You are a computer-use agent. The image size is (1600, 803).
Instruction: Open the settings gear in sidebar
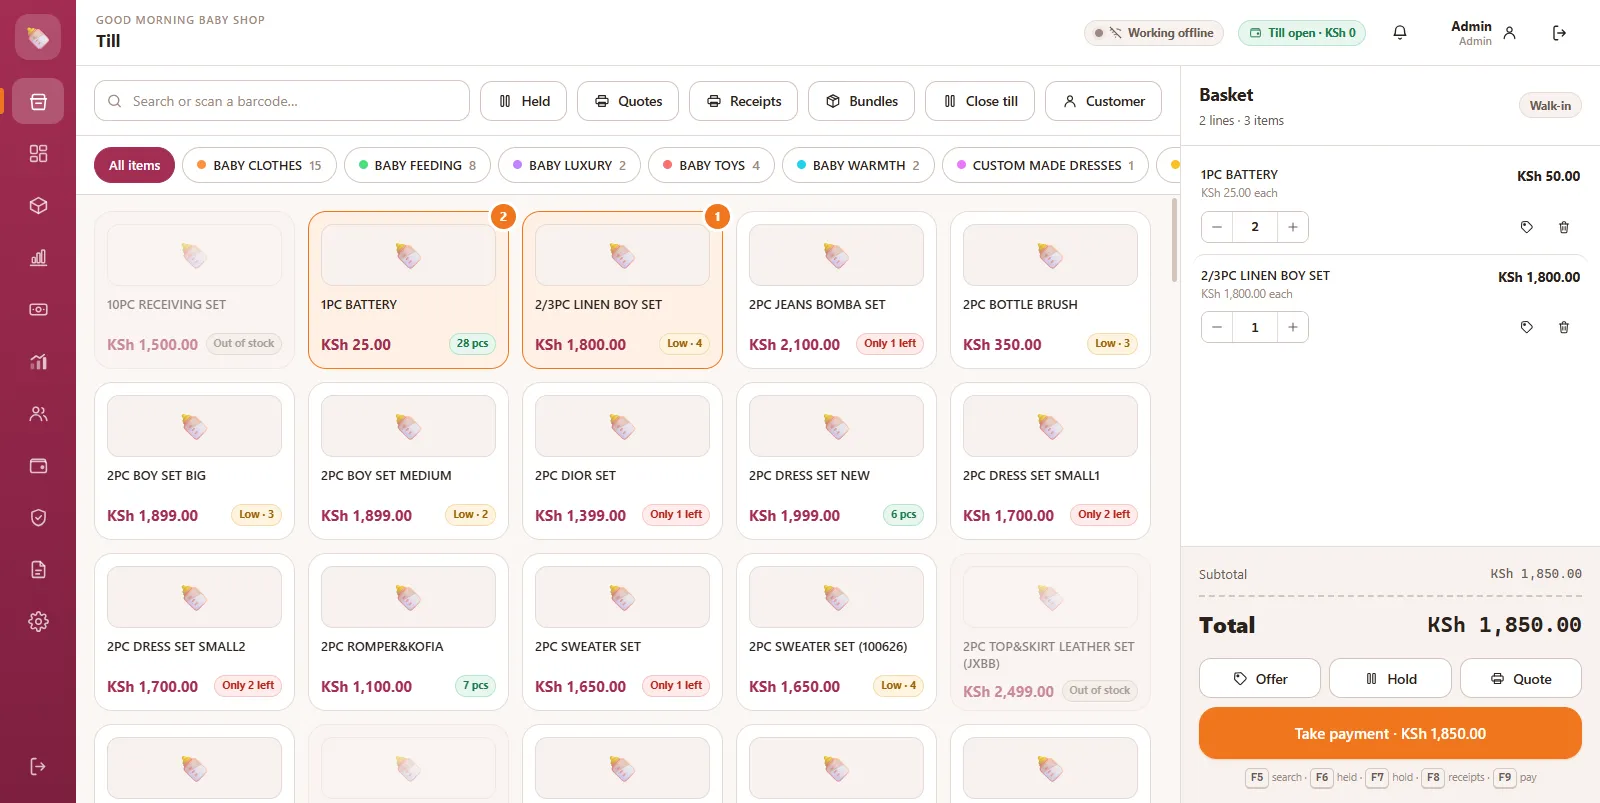(x=38, y=621)
